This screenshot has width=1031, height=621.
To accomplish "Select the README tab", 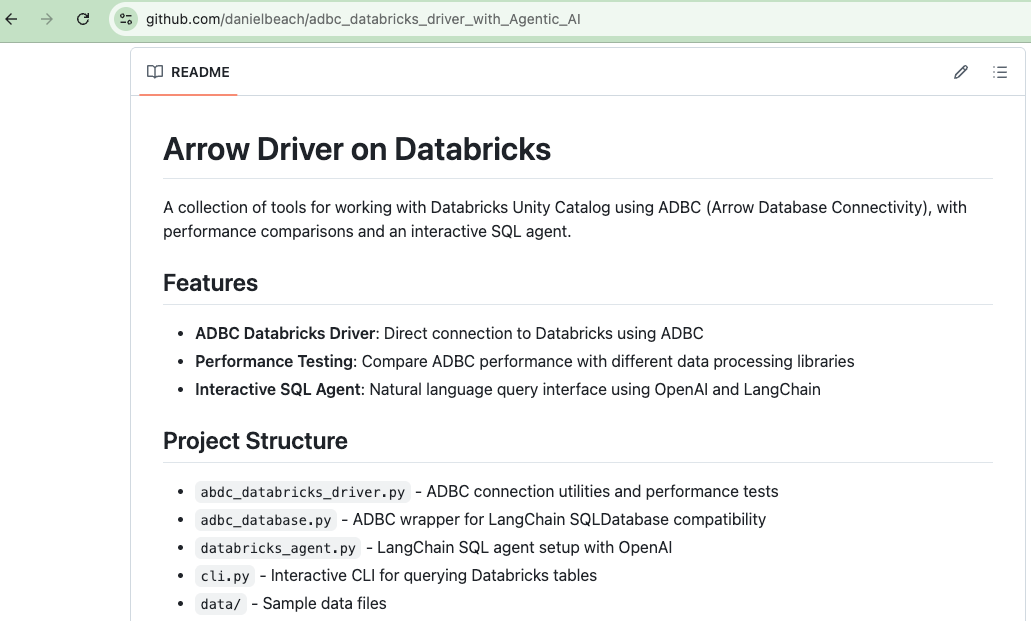I will (188, 72).
